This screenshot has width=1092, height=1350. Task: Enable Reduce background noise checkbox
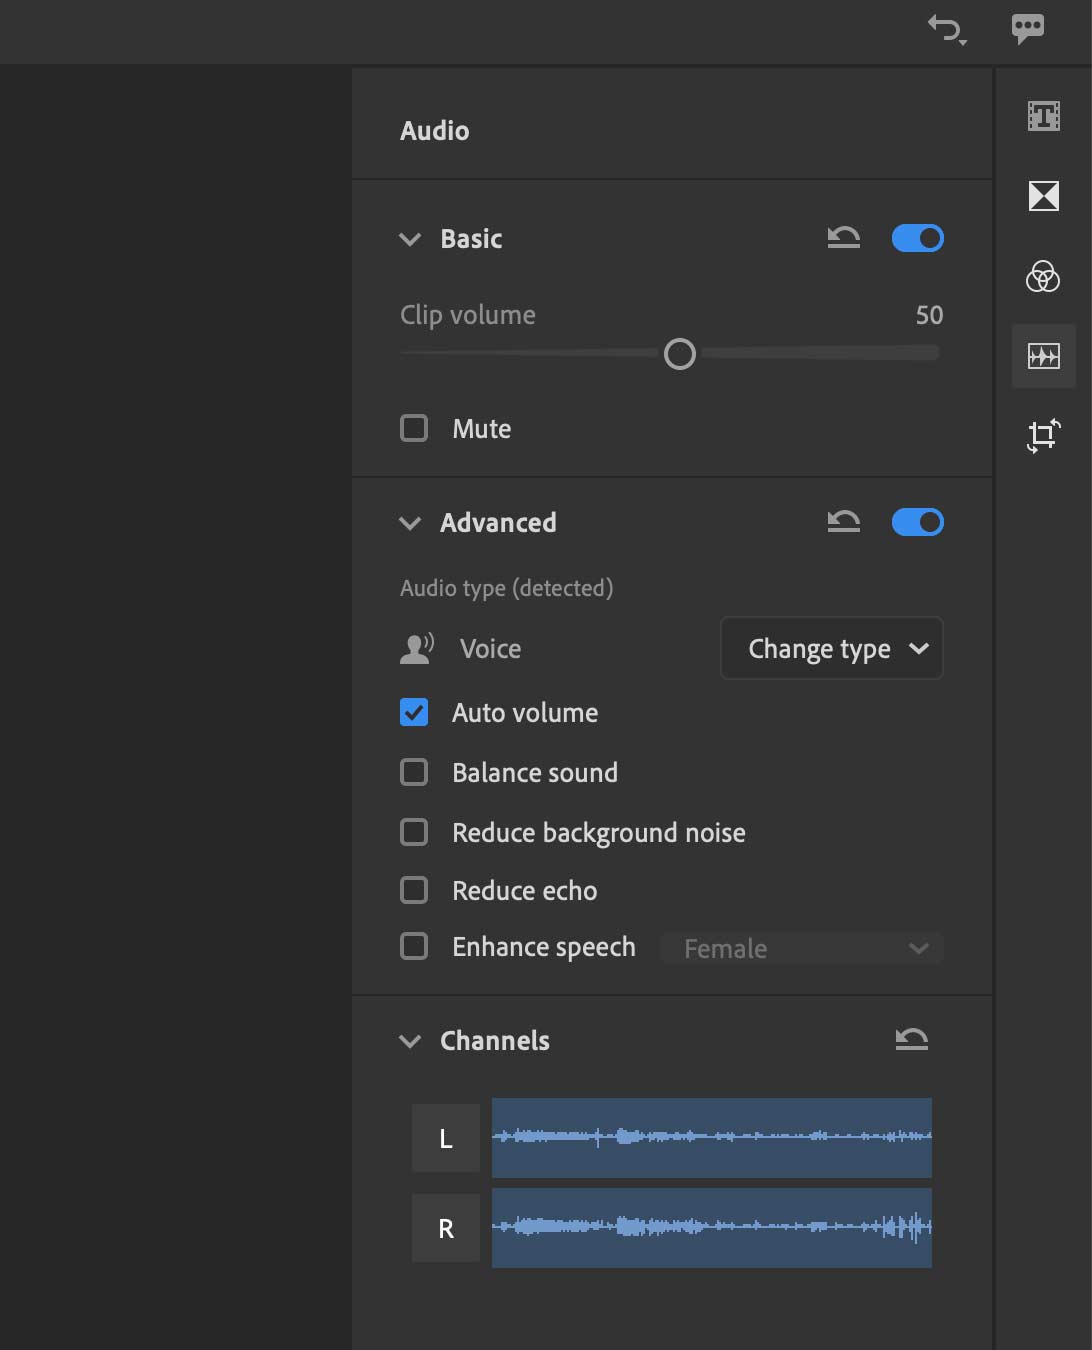pyautogui.click(x=414, y=832)
